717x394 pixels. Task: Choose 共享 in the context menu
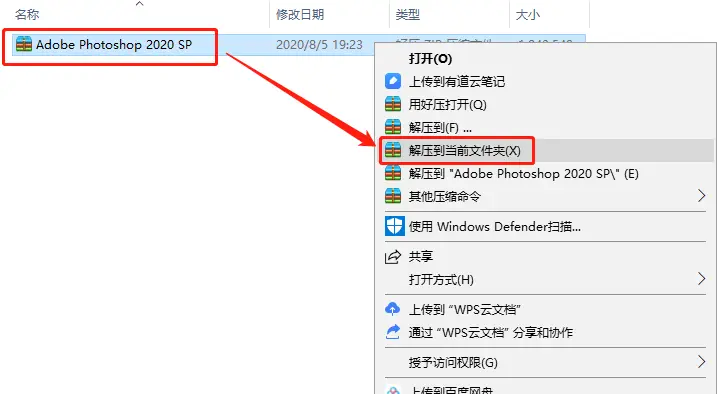pyautogui.click(x=421, y=256)
